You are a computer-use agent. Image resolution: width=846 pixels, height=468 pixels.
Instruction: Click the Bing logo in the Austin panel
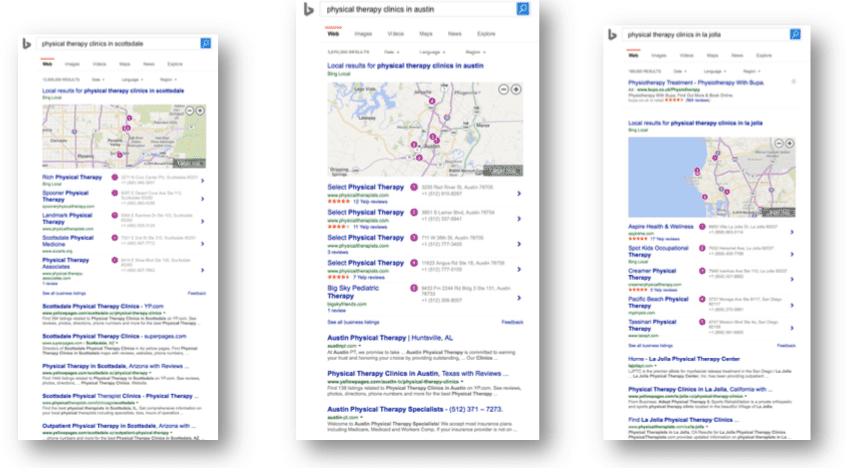click(309, 9)
